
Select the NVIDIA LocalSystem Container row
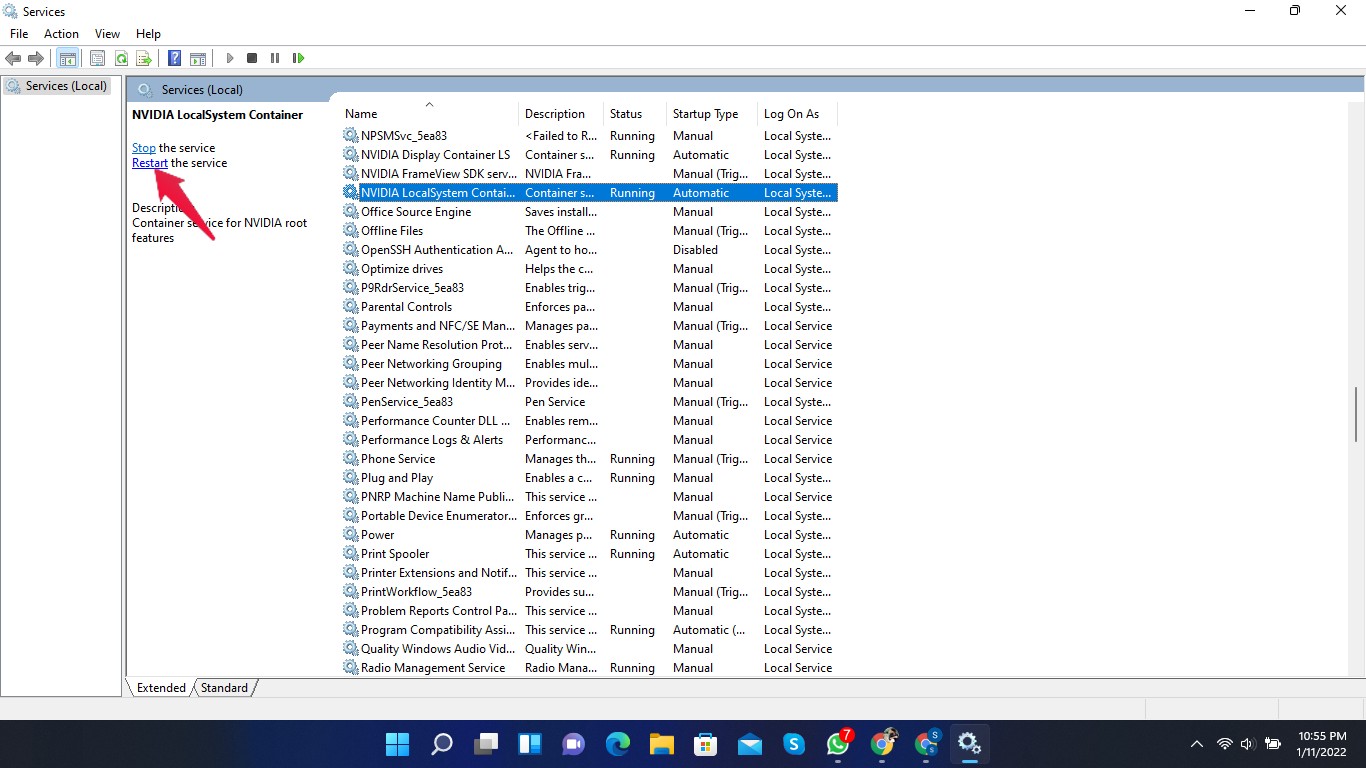pos(590,193)
